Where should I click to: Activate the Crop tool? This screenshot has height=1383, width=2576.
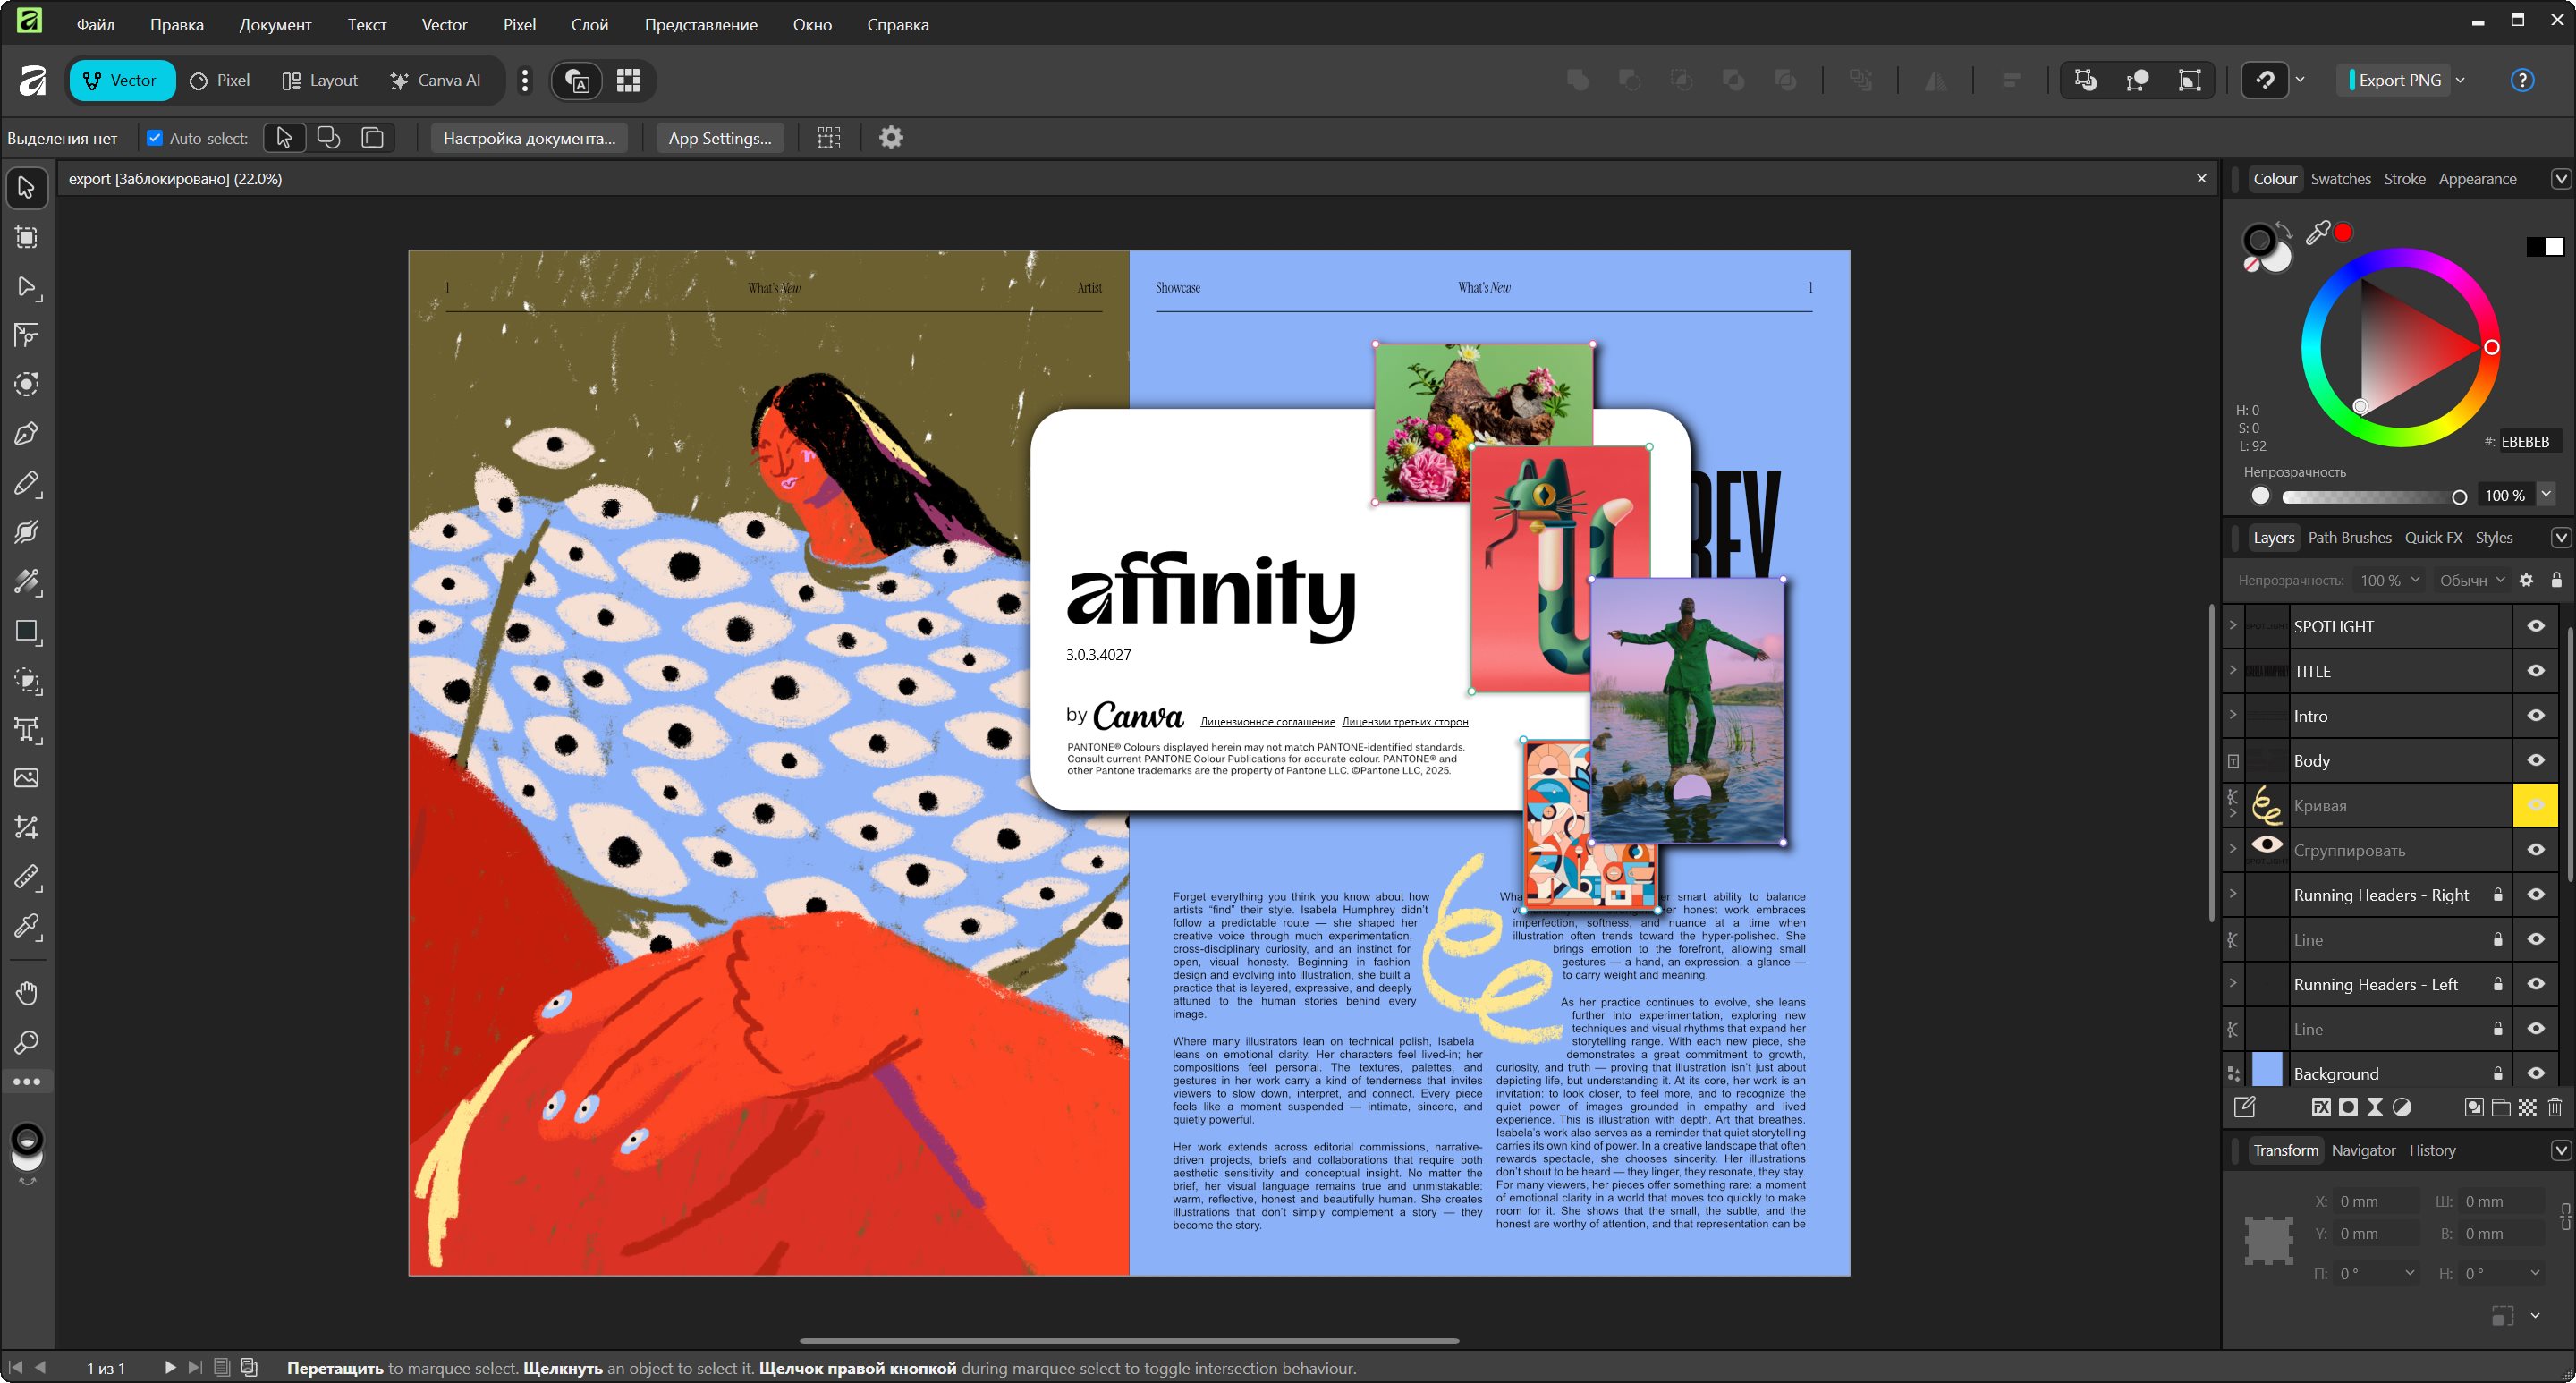coord(27,827)
